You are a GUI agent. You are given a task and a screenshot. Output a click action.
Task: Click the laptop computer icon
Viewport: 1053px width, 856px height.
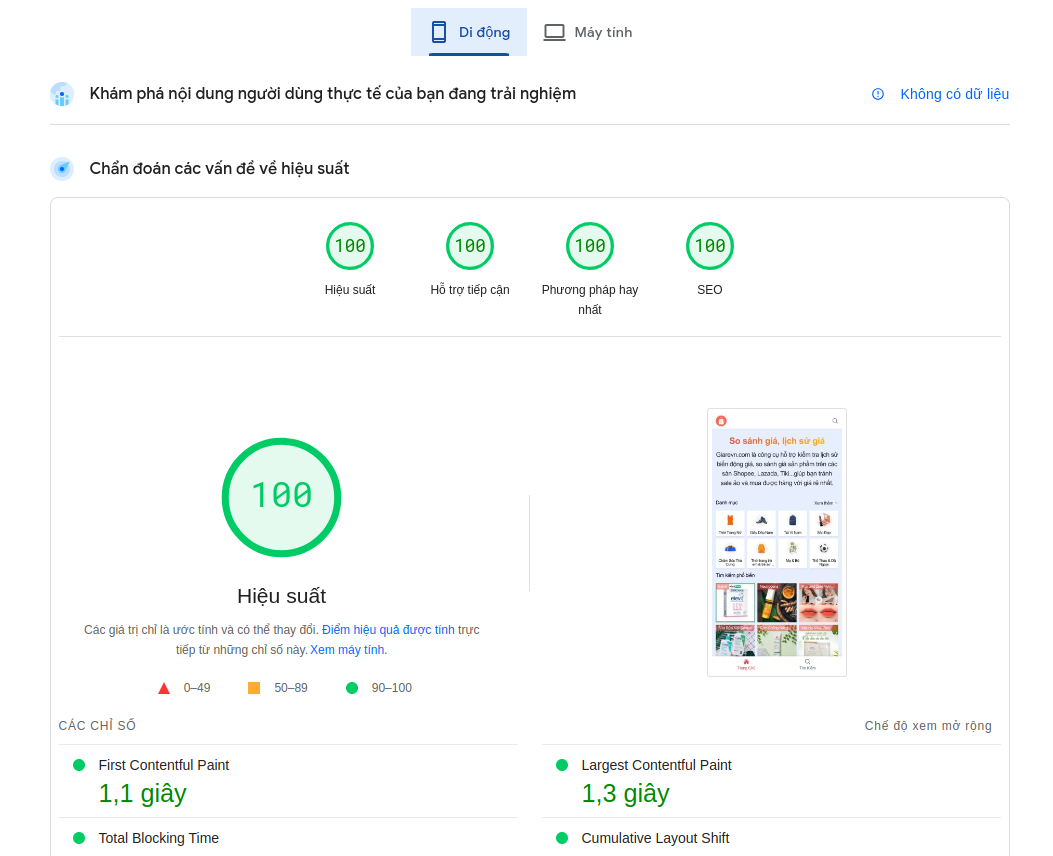click(554, 32)
